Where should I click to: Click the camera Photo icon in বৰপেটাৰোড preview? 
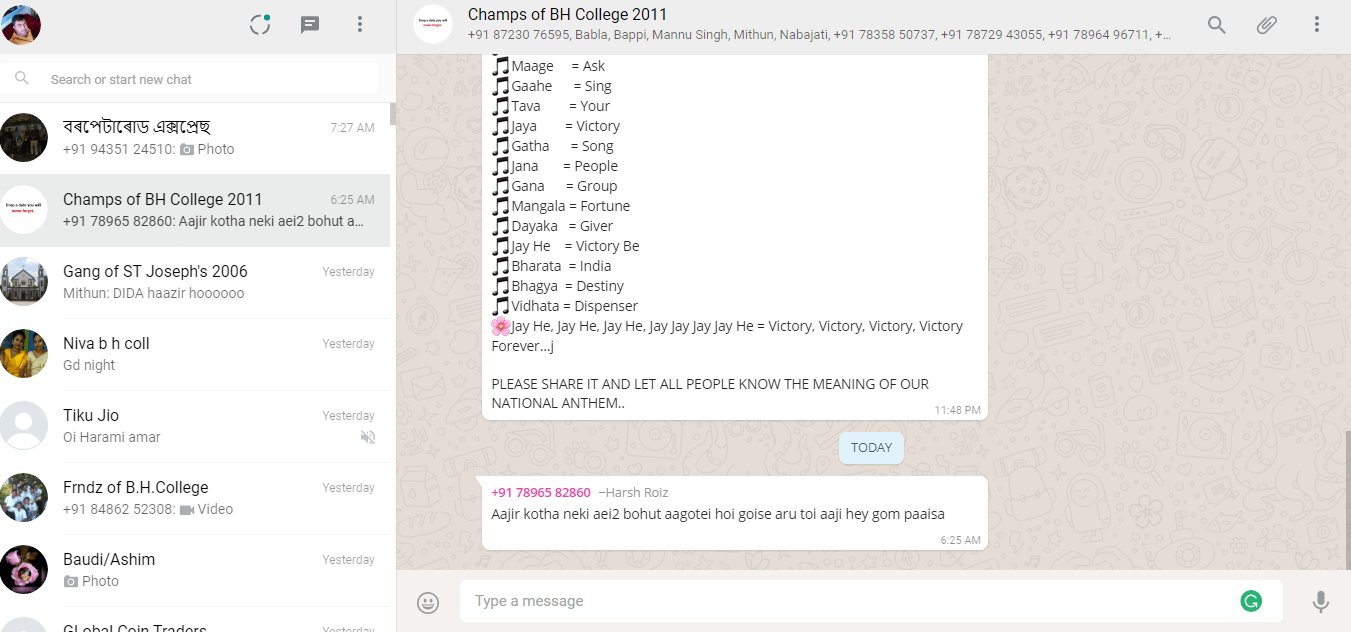point(188,149)
